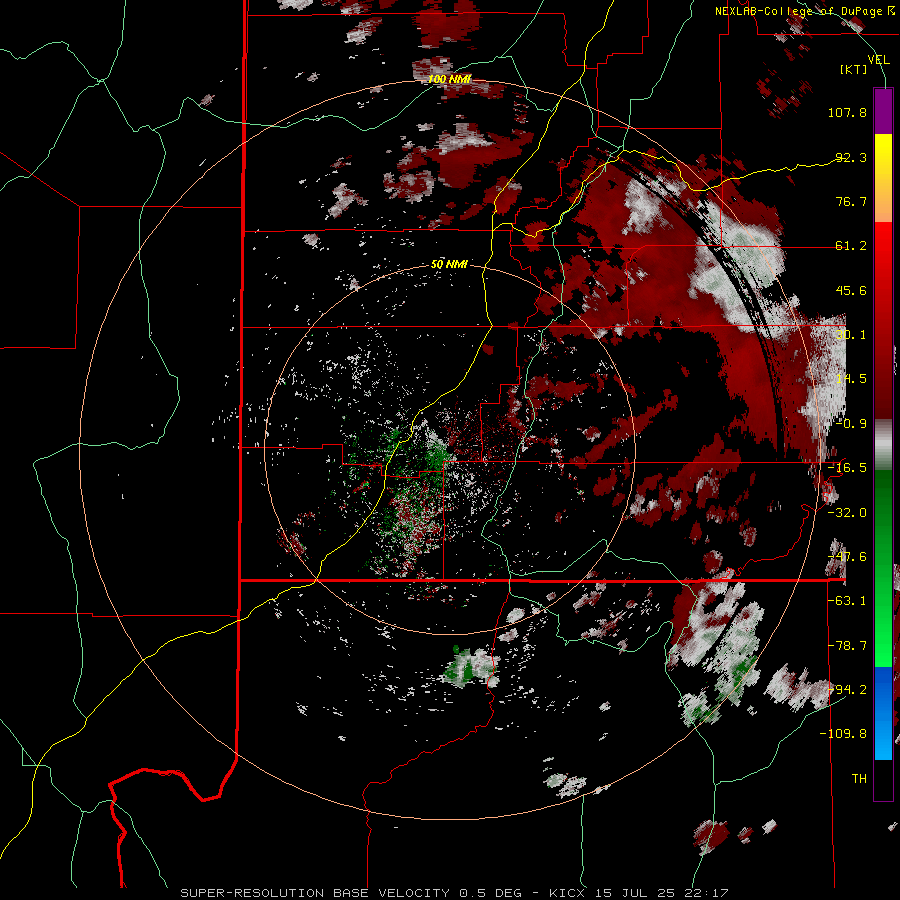Screen dimensions: 900x900
Task: Click the -109.8 velocity scale value
Action: click(x=843, y=734)
